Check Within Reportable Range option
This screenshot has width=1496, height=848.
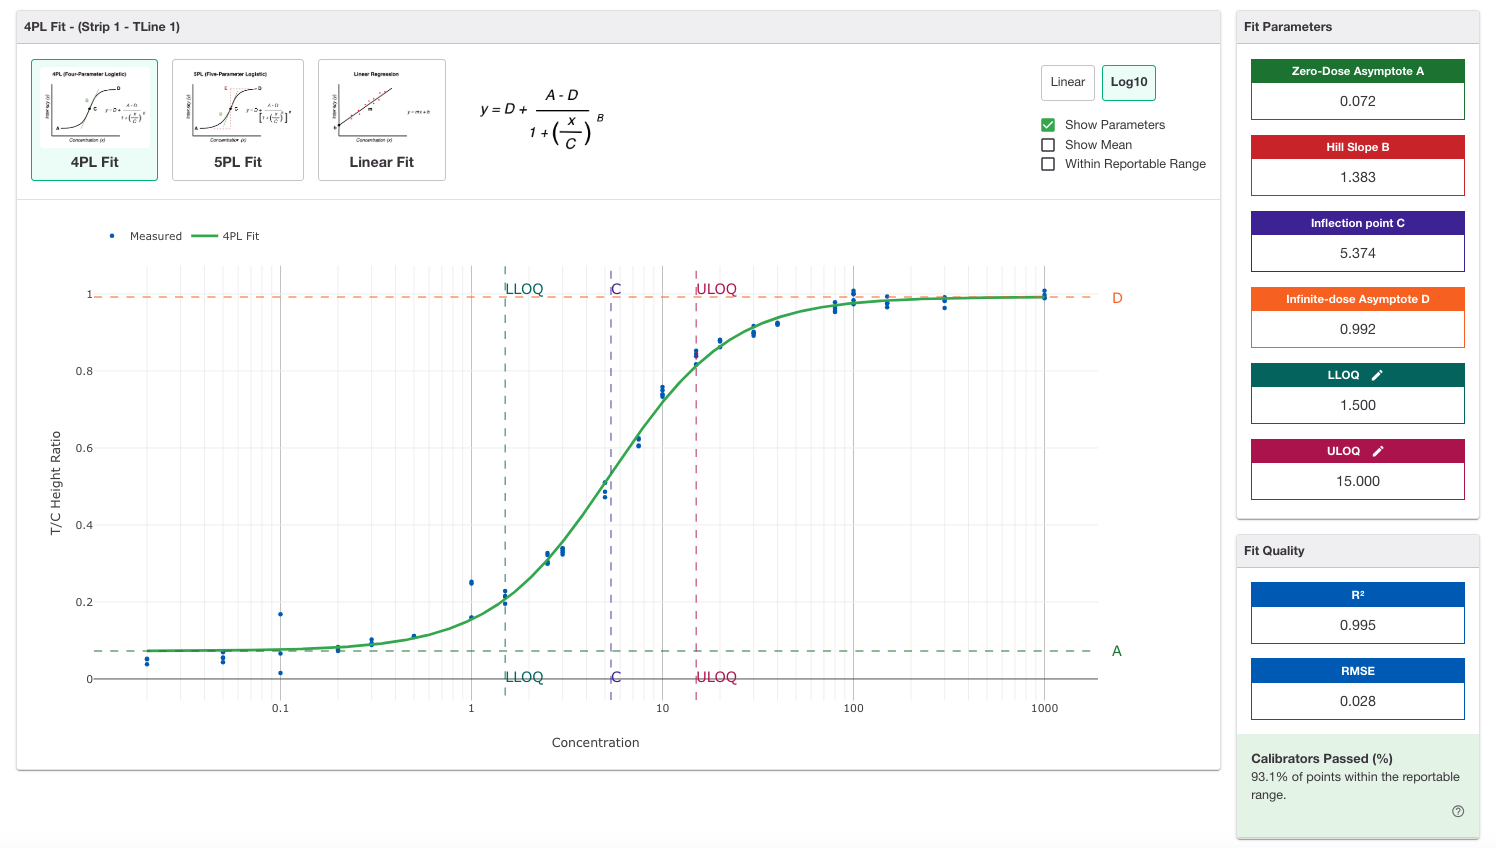(x=1048, y=164)
